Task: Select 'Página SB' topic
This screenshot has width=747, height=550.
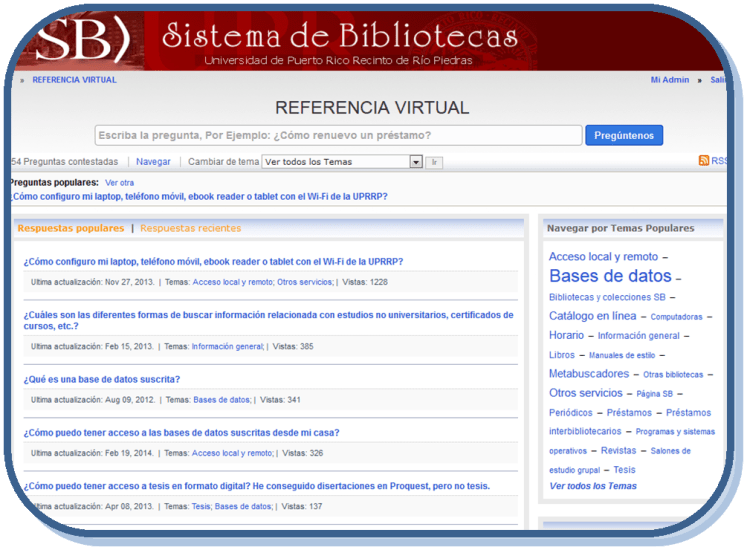Action: (x=655, y=394)
